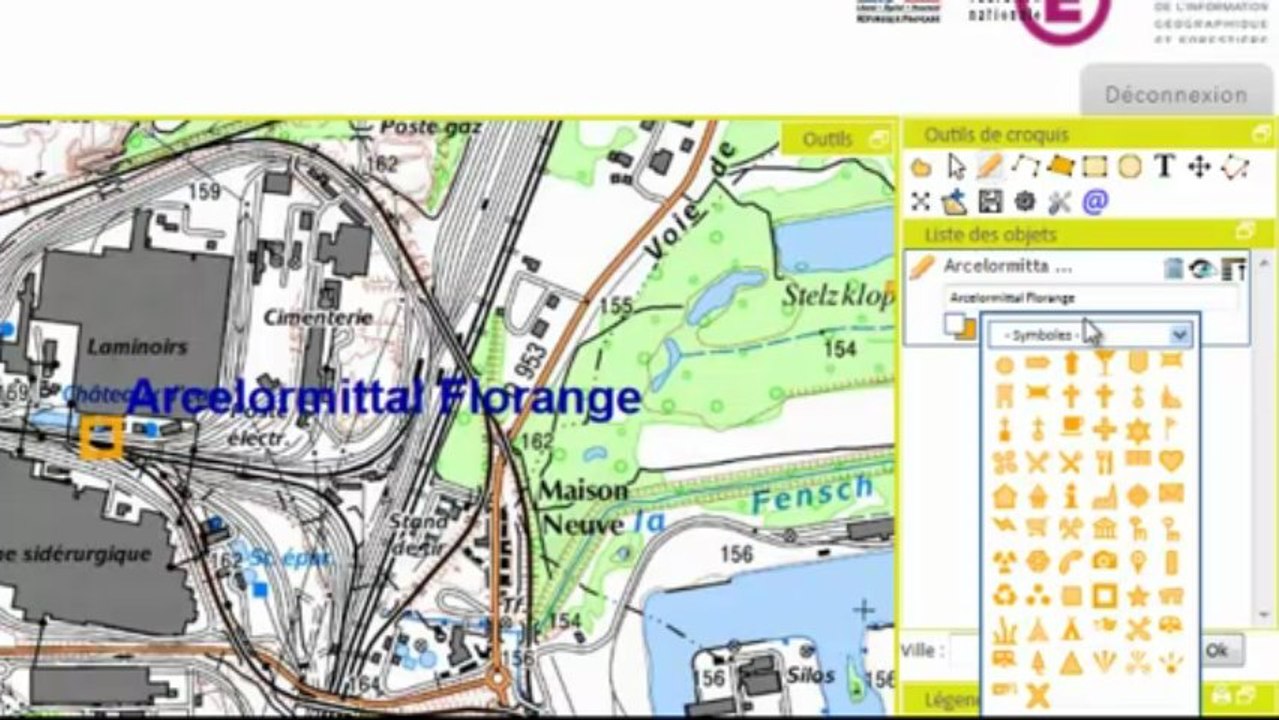Choose the radioactive hazard symbol
The image size is (1279, 720).
(1005, 562)
